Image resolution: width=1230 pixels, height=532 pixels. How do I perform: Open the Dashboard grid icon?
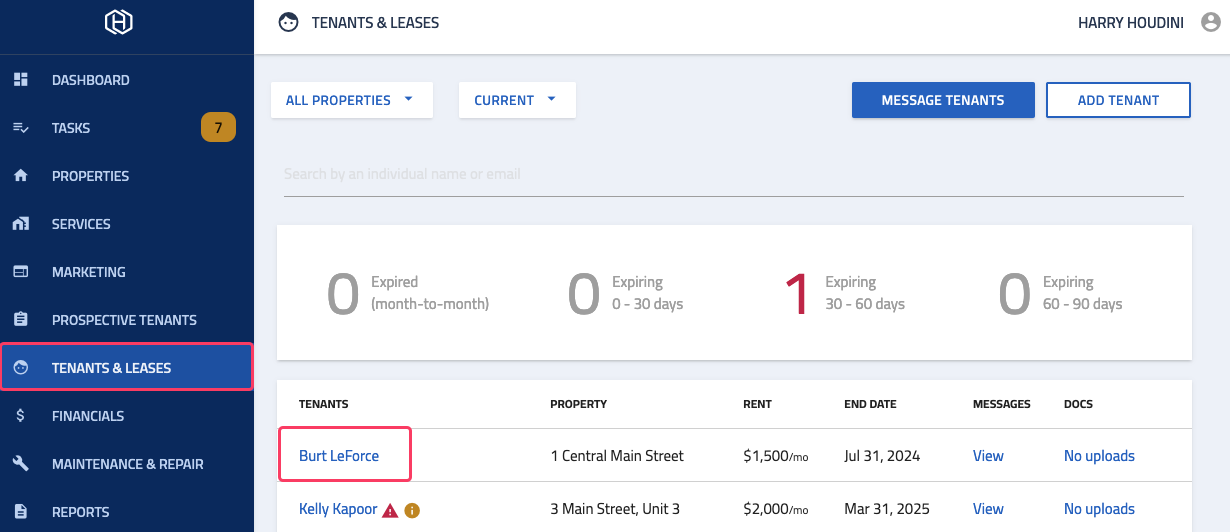coord(20,79)
